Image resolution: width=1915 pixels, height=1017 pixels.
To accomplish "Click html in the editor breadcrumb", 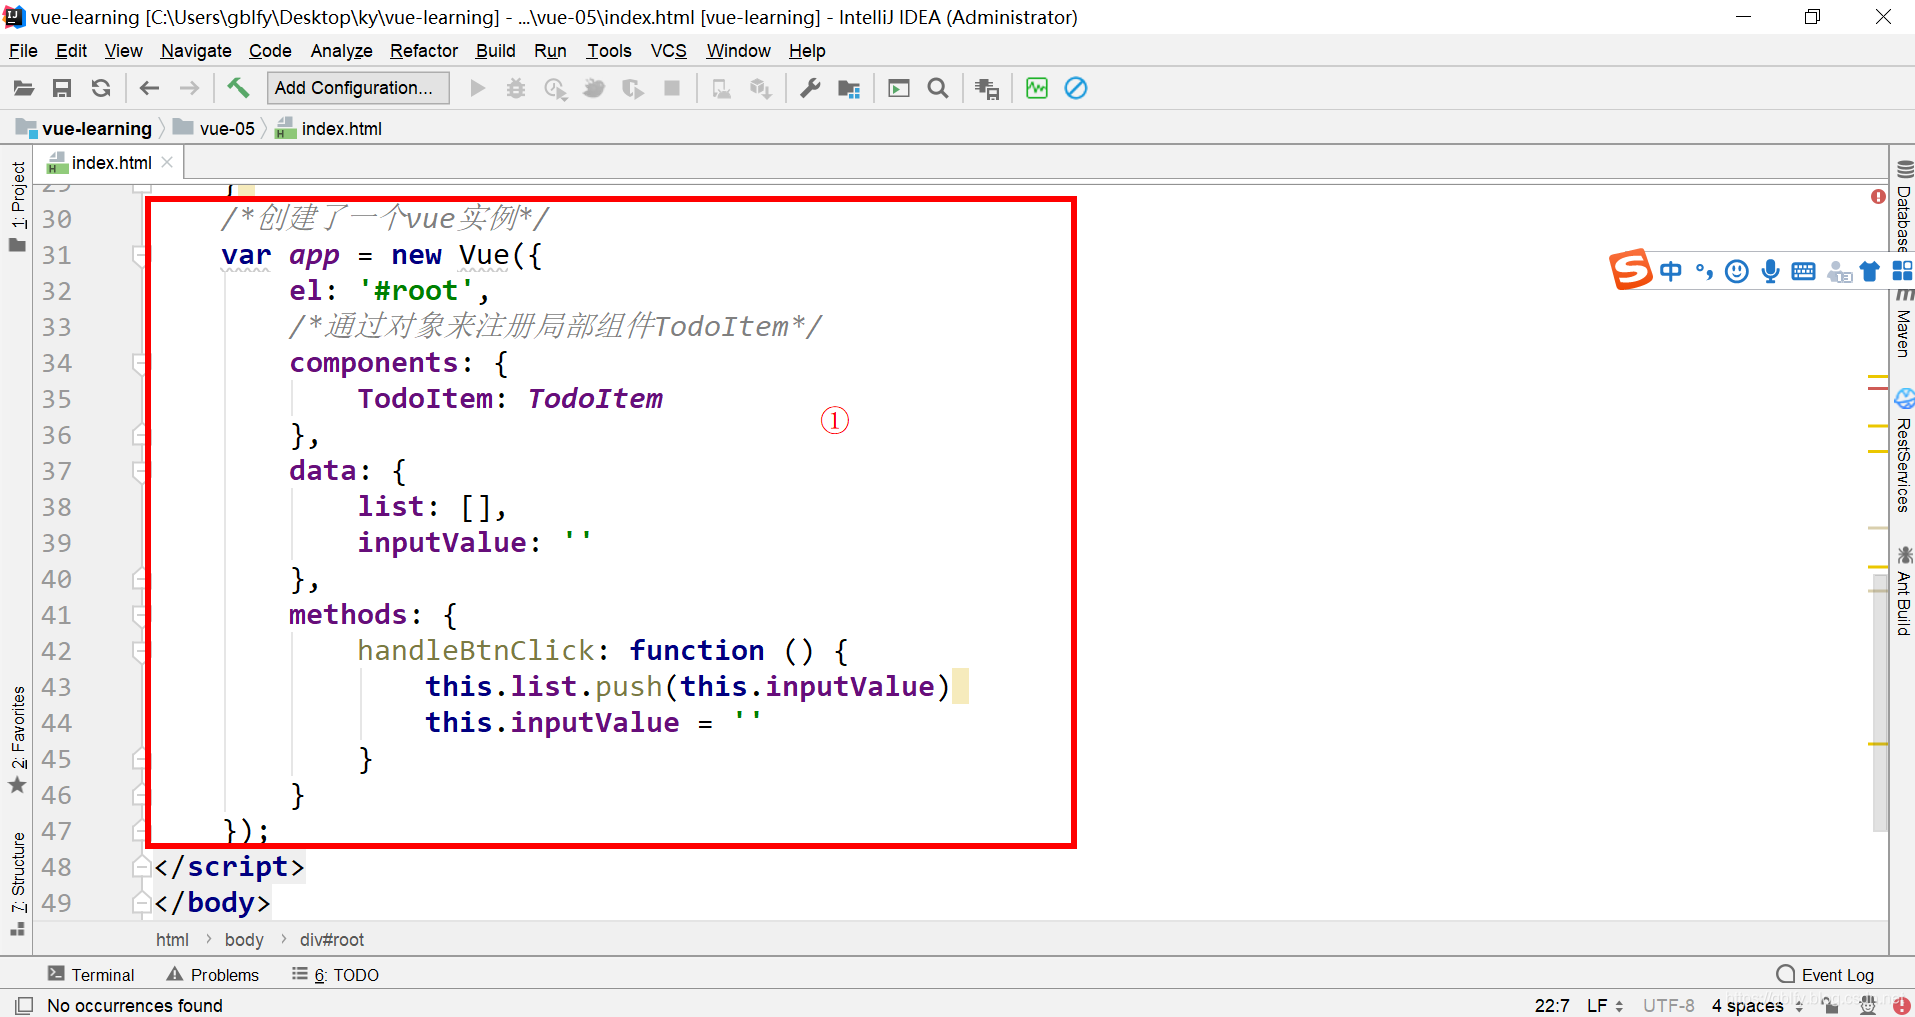I will (x=172, y=940).
